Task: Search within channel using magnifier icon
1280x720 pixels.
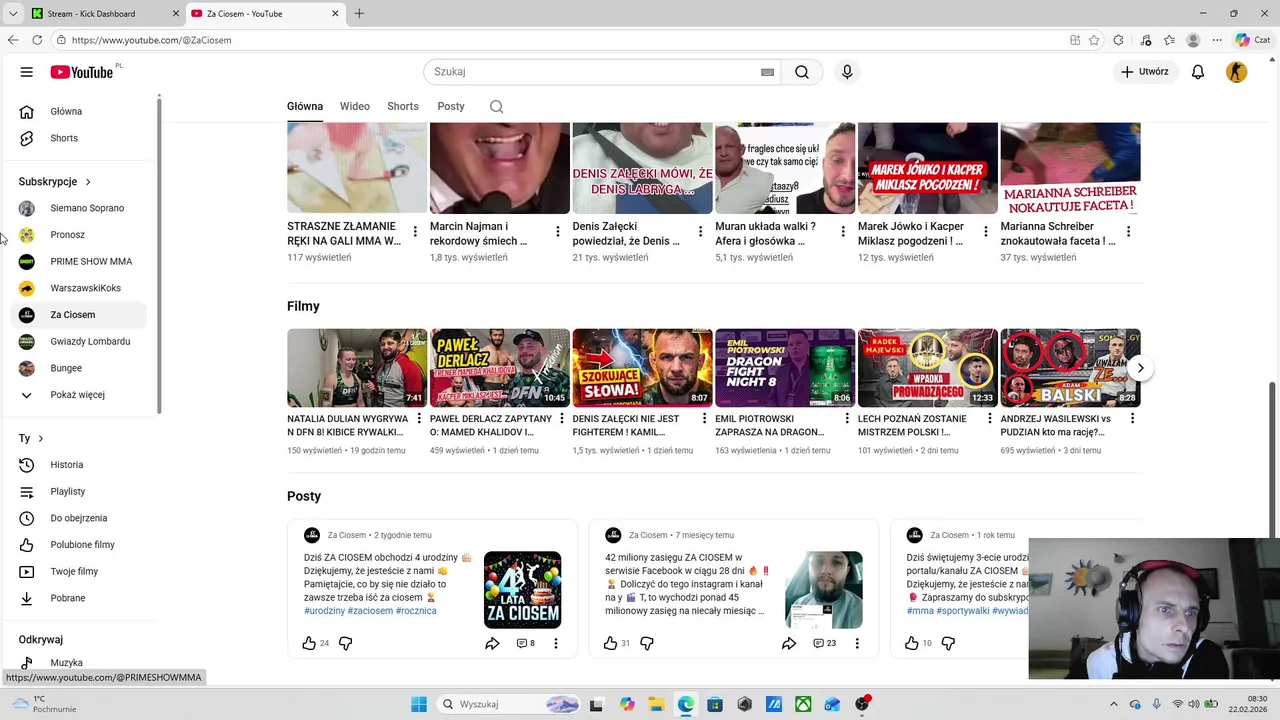Action: click(x=497, y=106)
